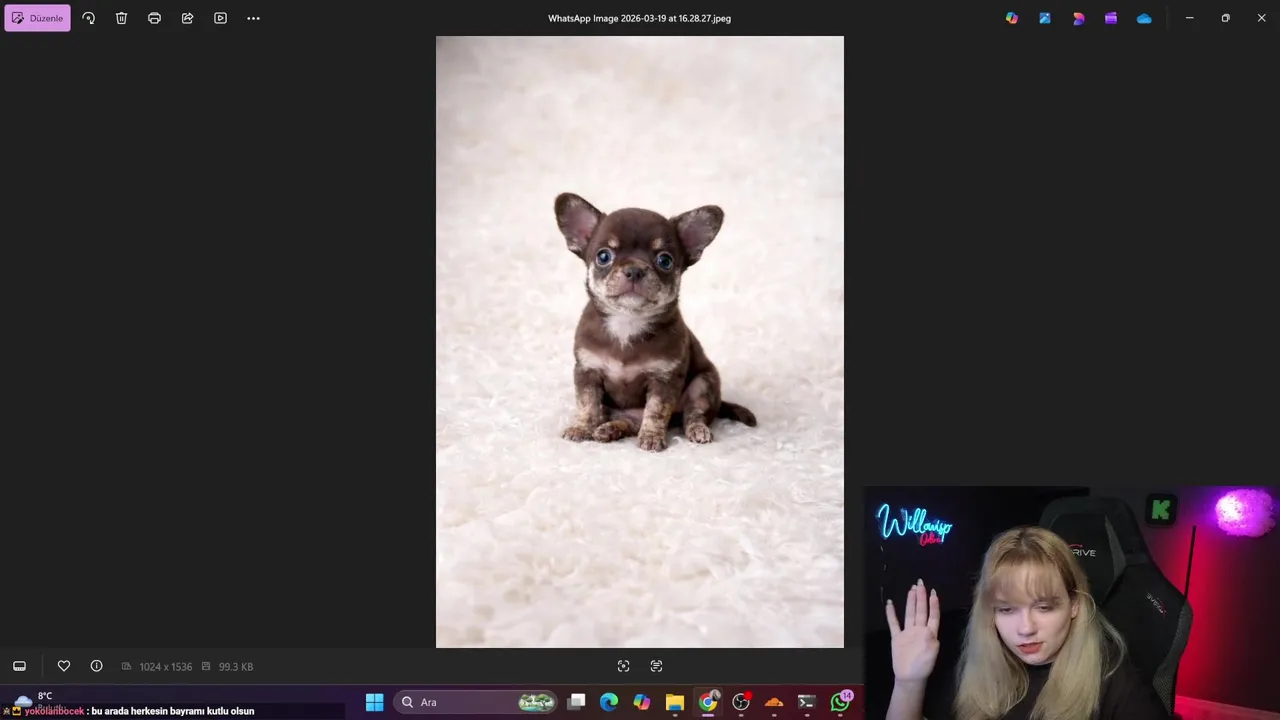
Task: Click the chihuahua puppy photo
Action: [x=640, y=342]
